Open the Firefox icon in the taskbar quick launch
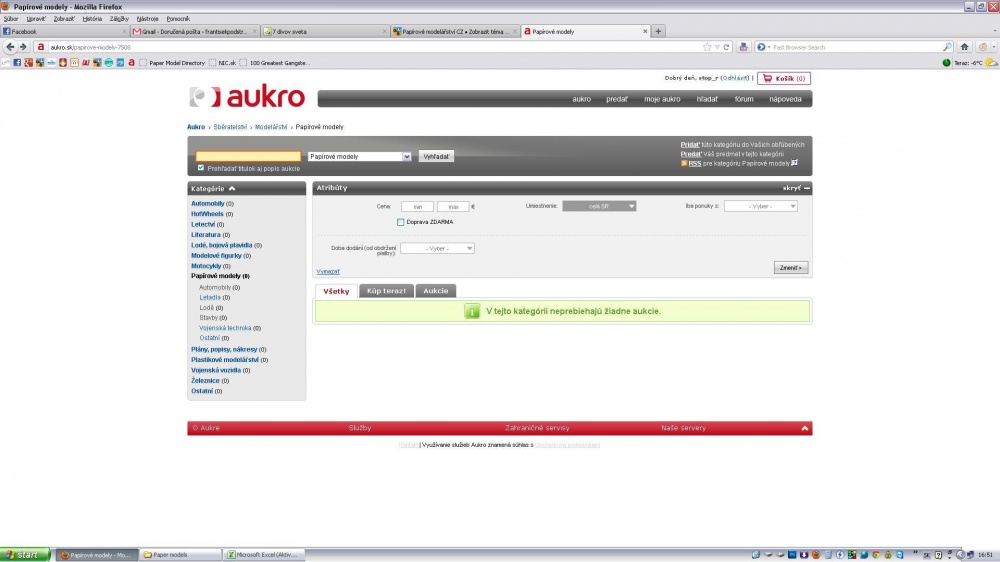Viewport: 1000px width, 562px height. [x=816, y=555]
